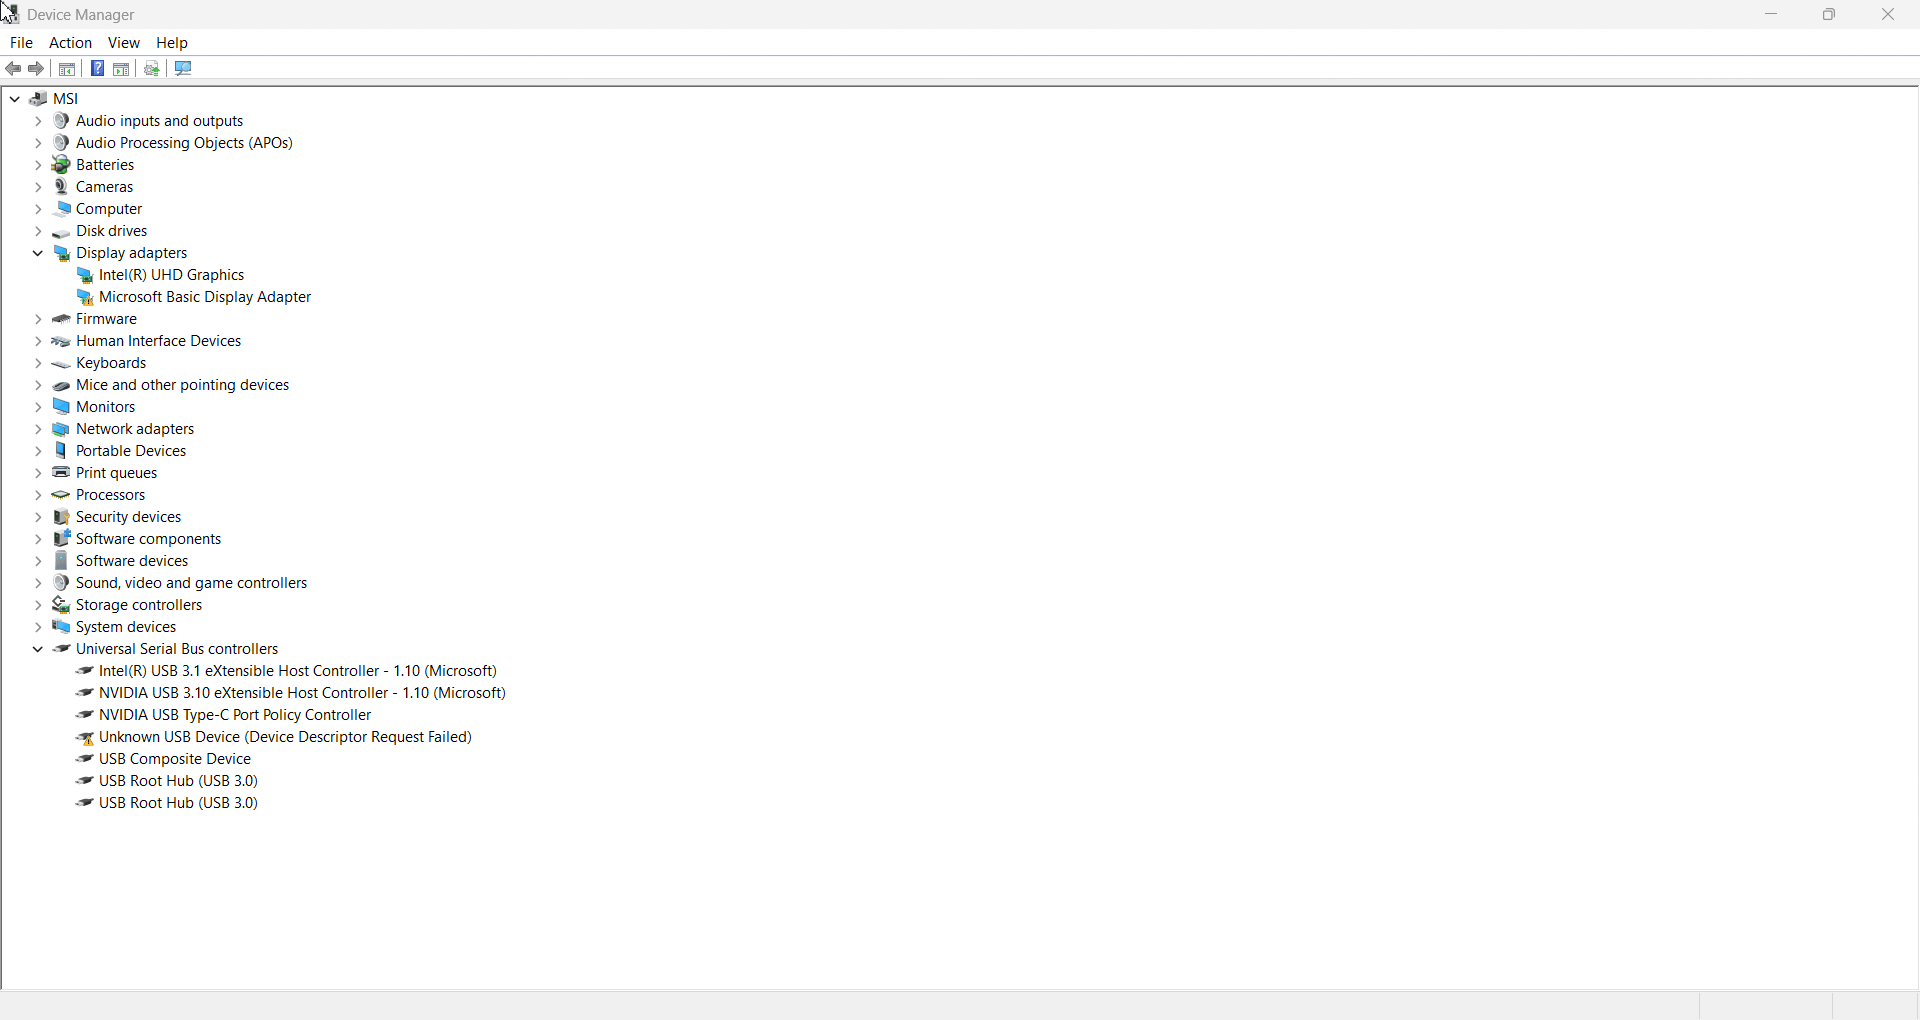Open the View menu

coord(124,43)
